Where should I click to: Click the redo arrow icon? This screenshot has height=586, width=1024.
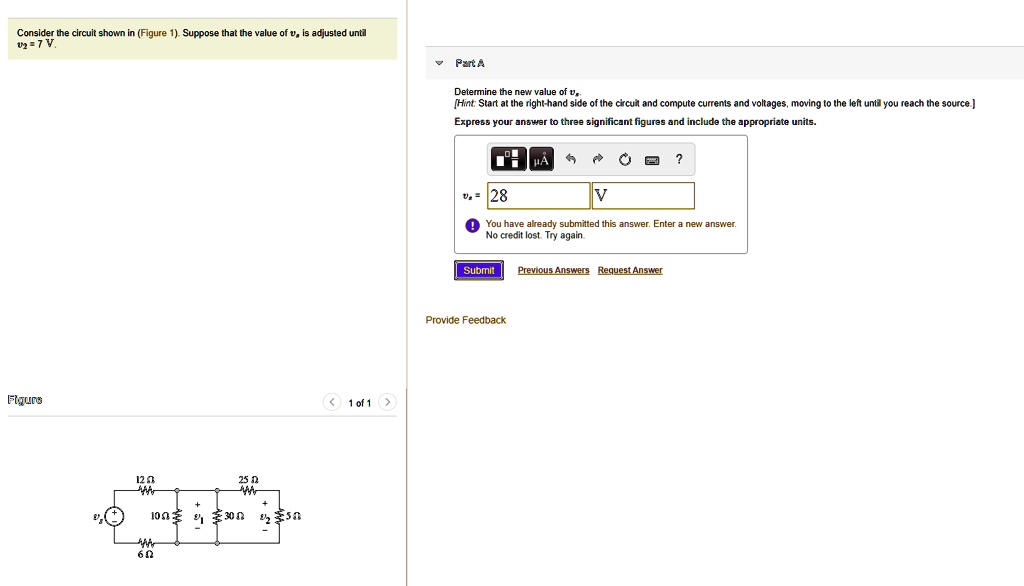597,159
